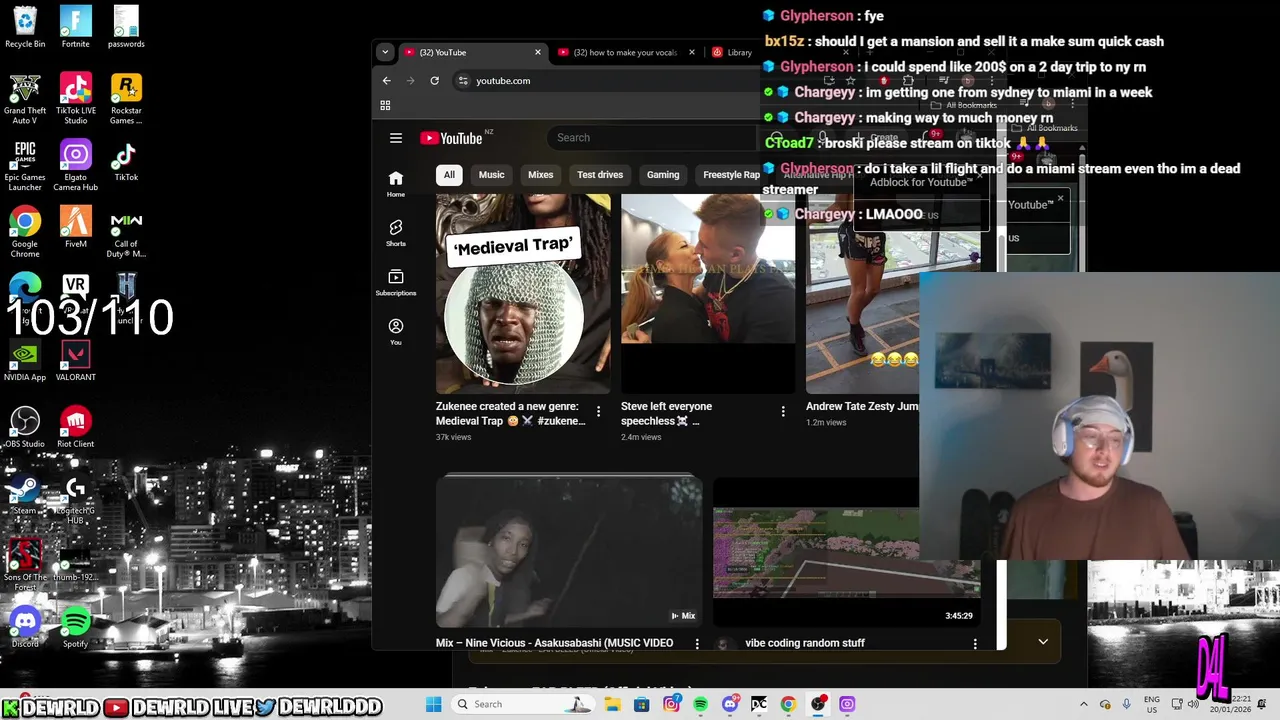Select Google Chrome desktop shortcut
This screenshot has width=1280, height=720.
pyautogui.click(x=25, y=232)
